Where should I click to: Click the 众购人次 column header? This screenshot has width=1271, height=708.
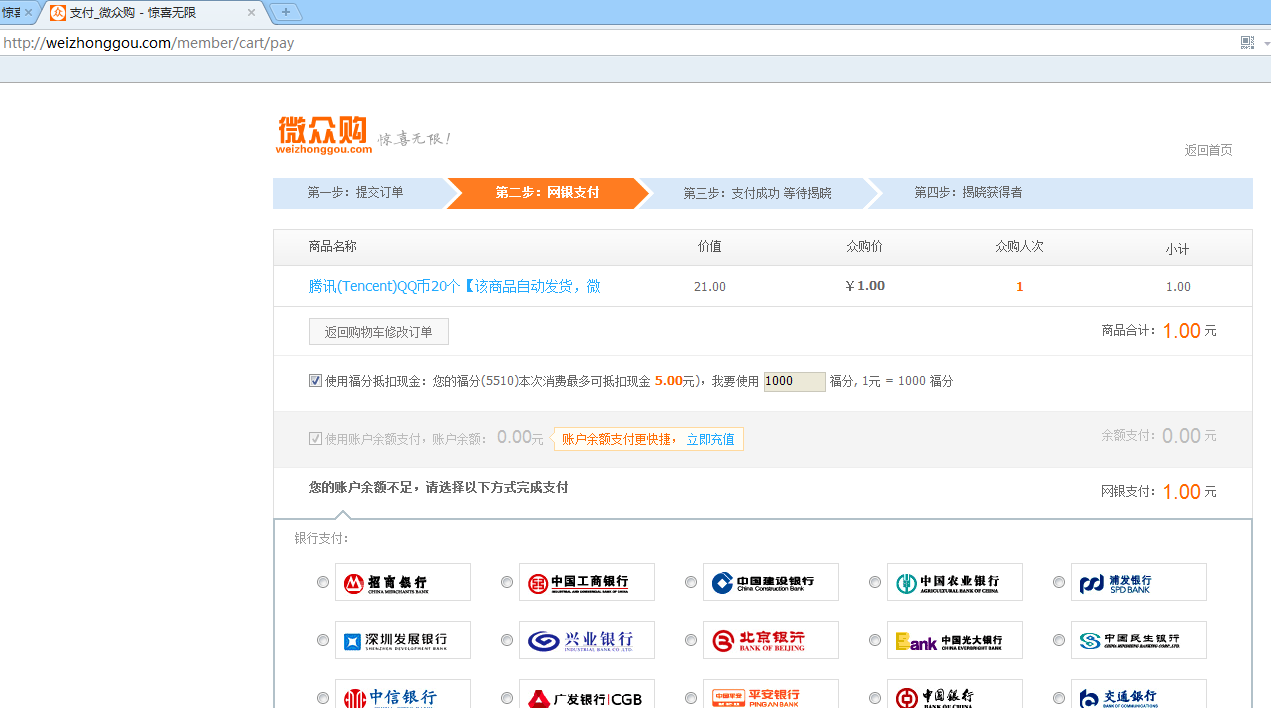[x=1019, y=246]
